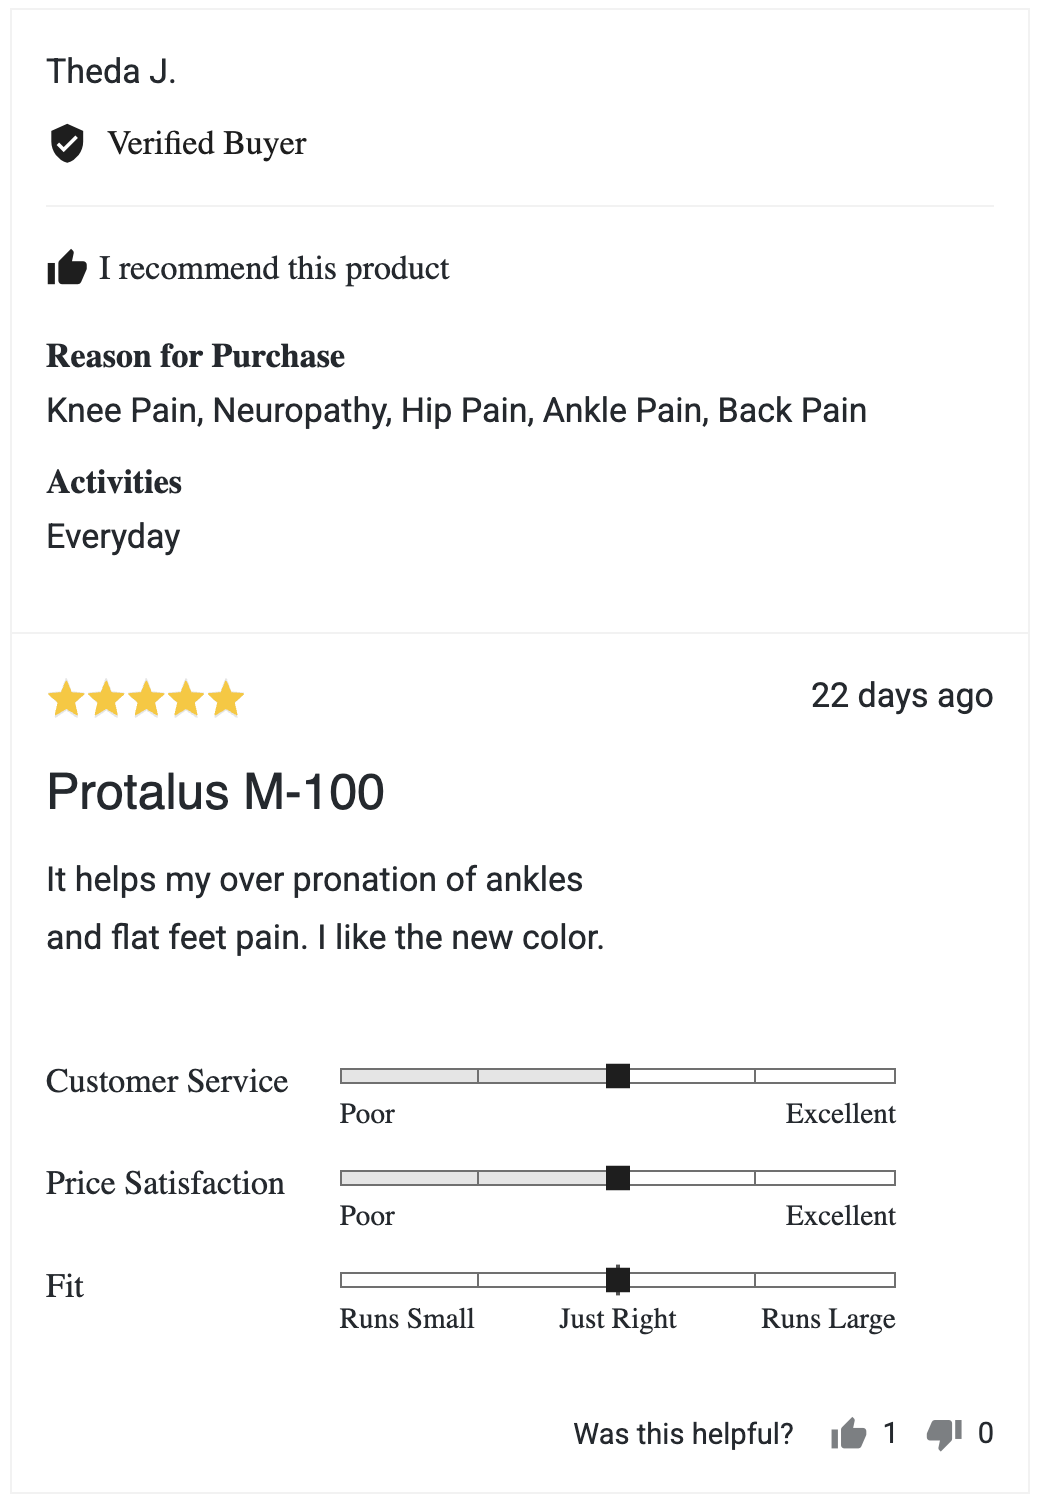Image resolution: width=1044 pixels, height=1510 pixels.
Task: Click the 'Reason for Purchase' heading
Action: pos(195,356)
